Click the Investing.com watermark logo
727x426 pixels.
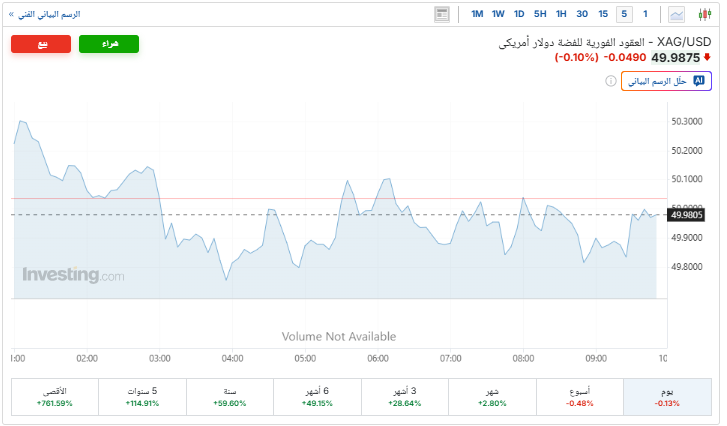pos(73,275)
